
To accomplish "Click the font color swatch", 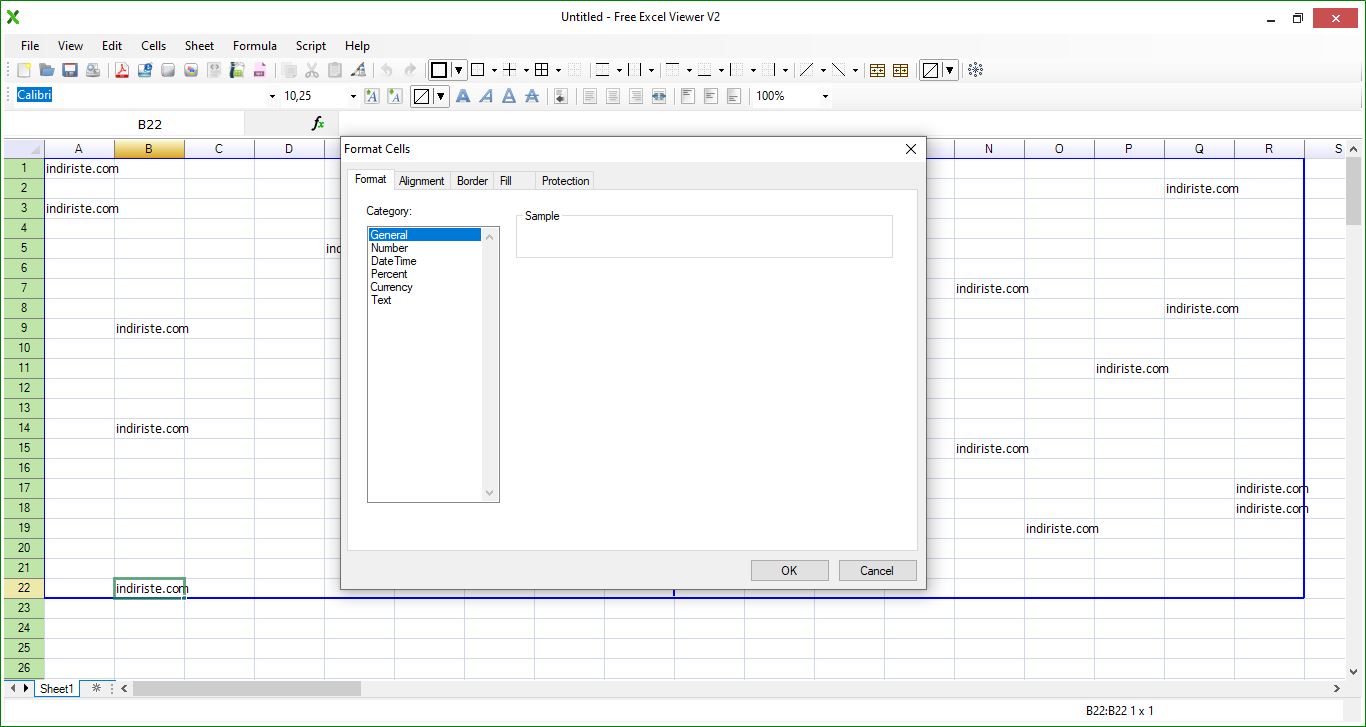I will pos(422,96).
